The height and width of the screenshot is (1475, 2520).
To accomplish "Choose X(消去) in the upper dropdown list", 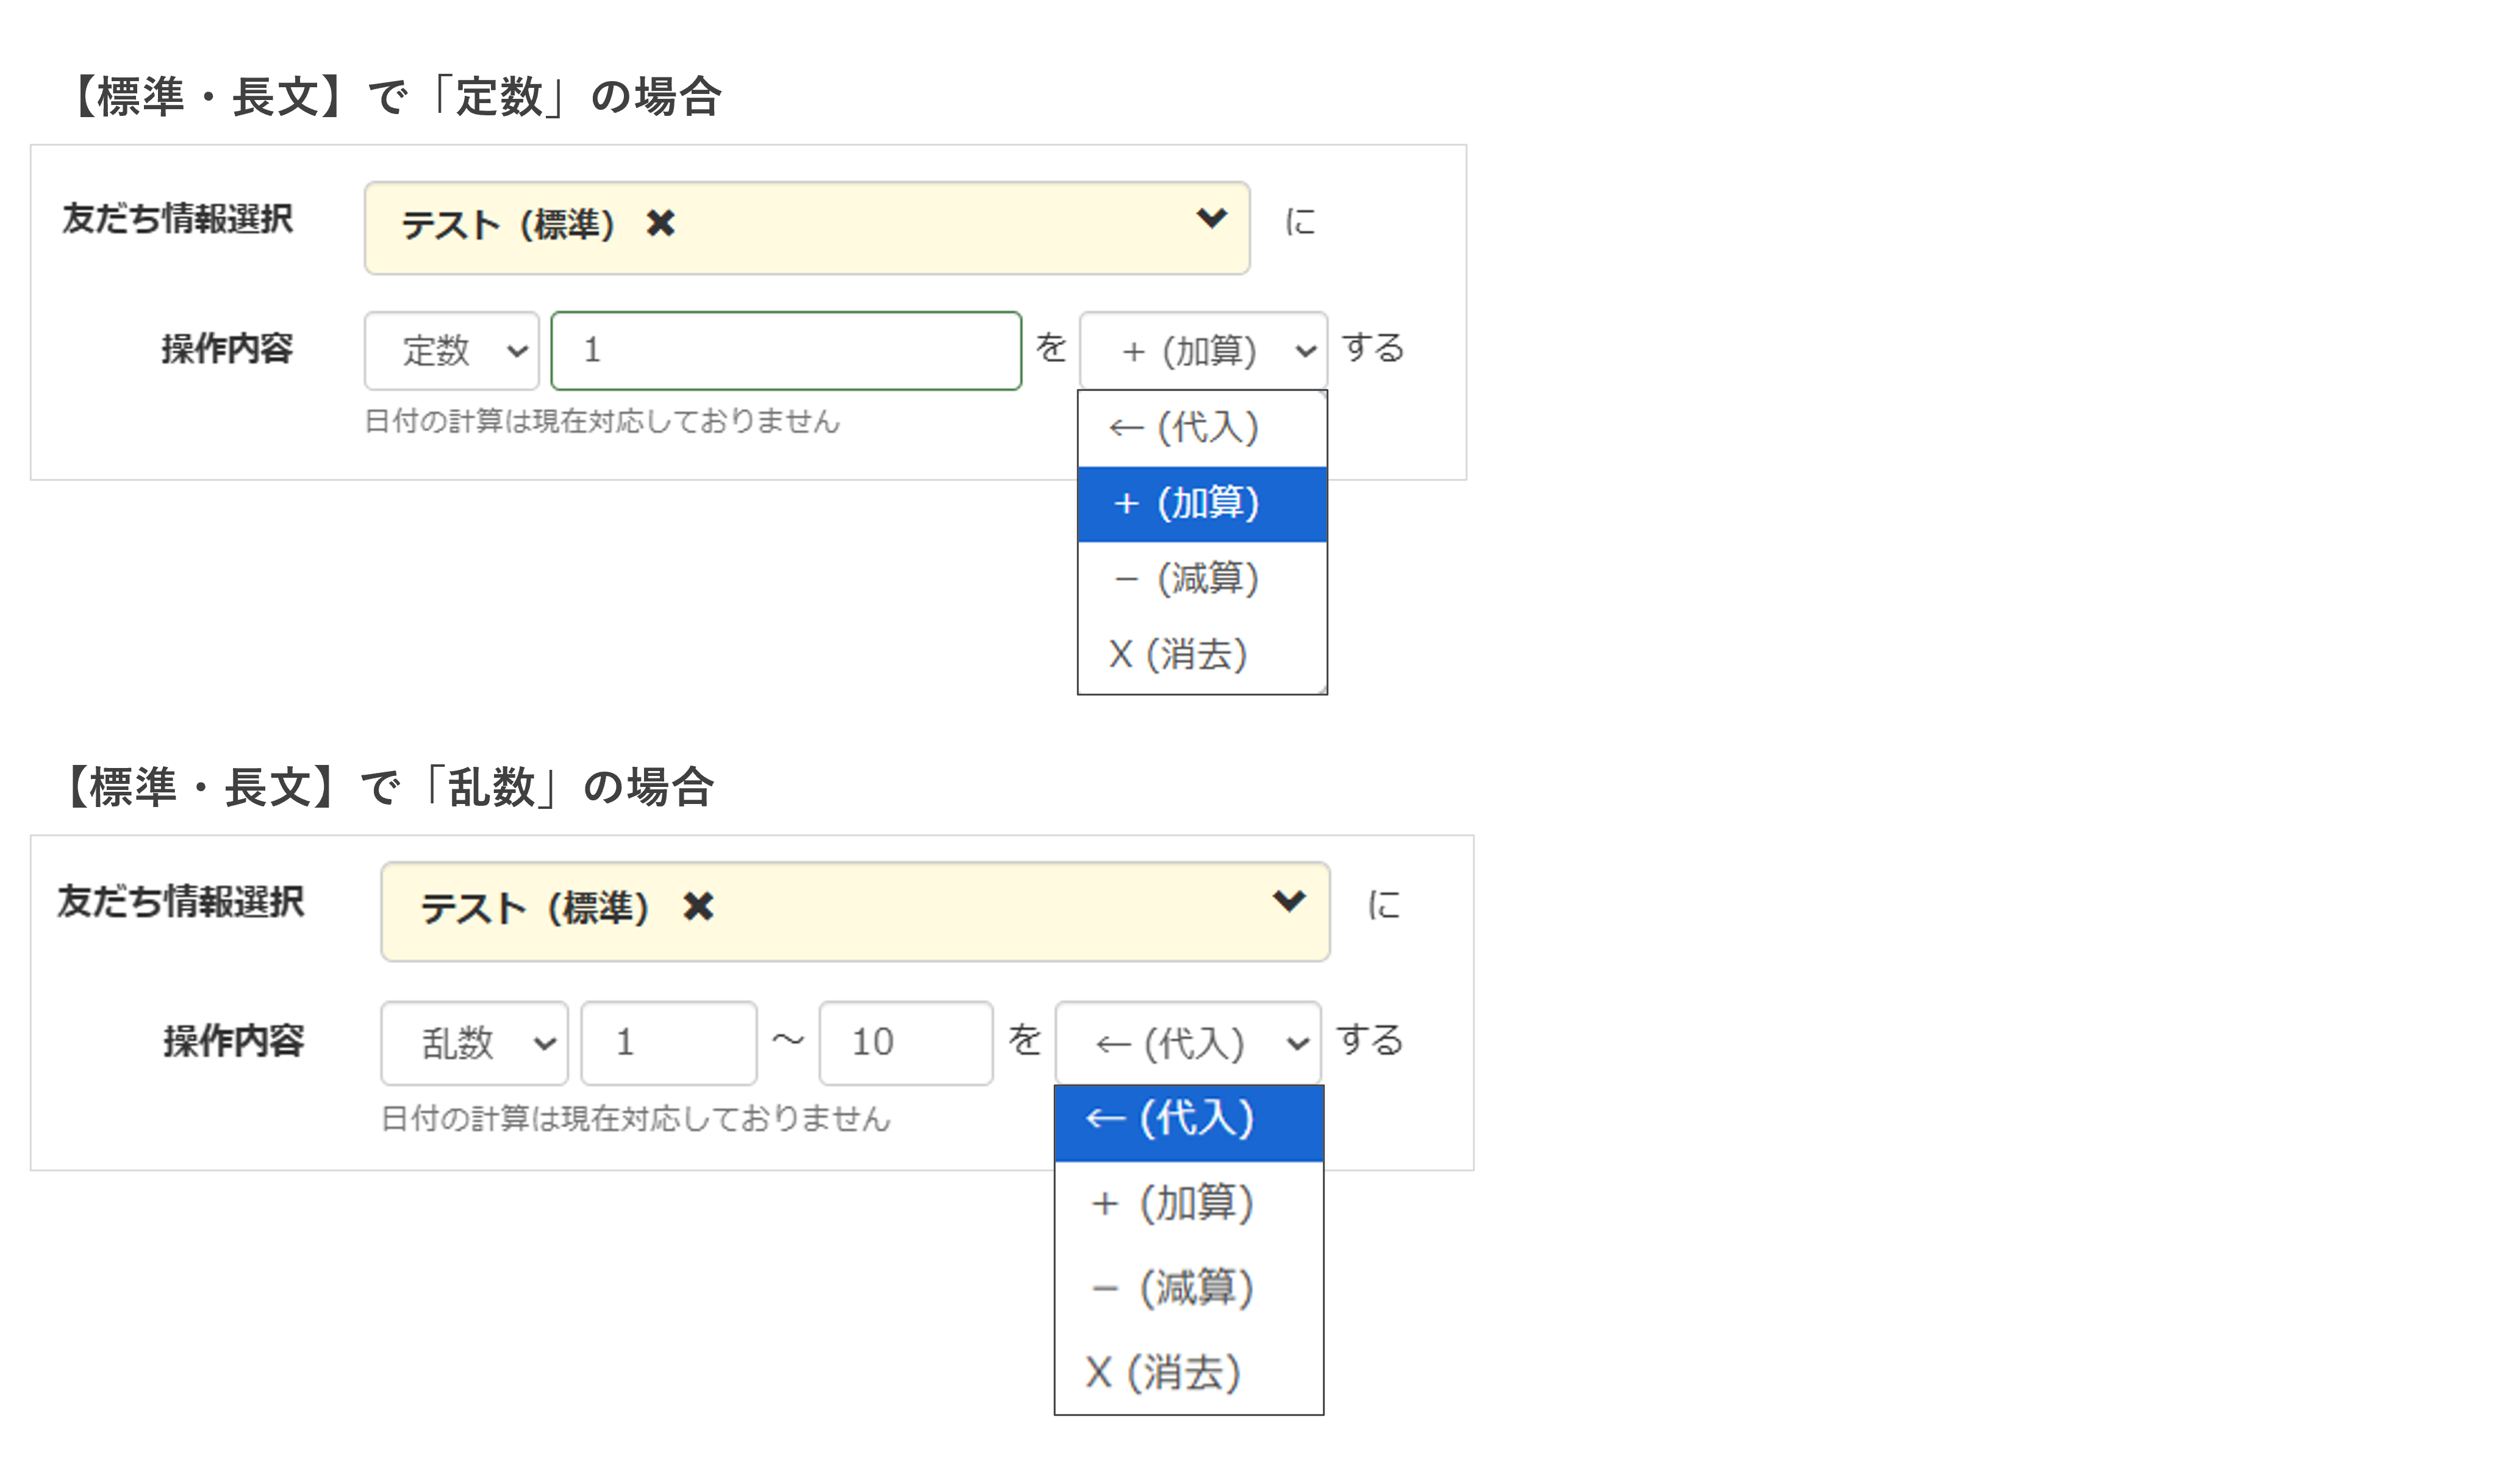I will [x=1202, y=655].
